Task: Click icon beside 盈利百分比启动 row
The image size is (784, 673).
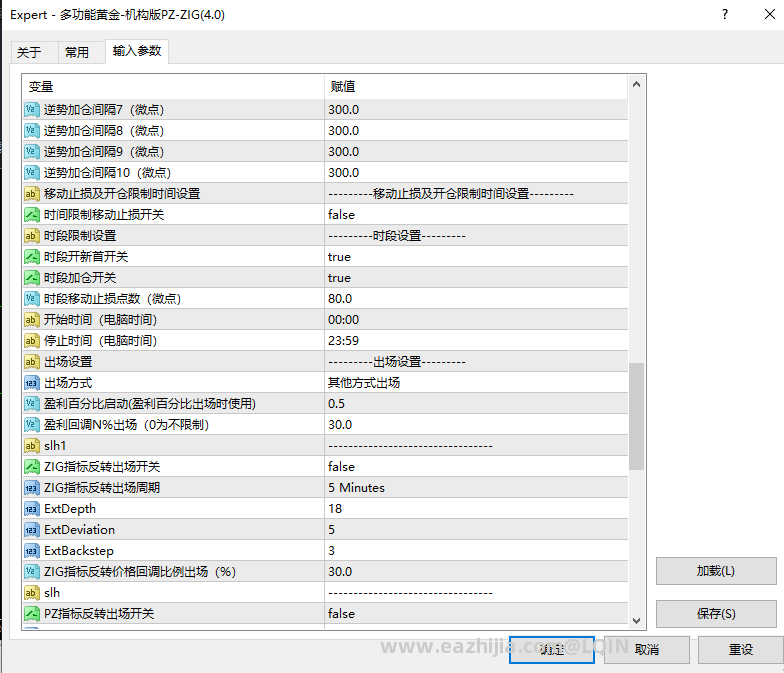Action: point(32,404)
